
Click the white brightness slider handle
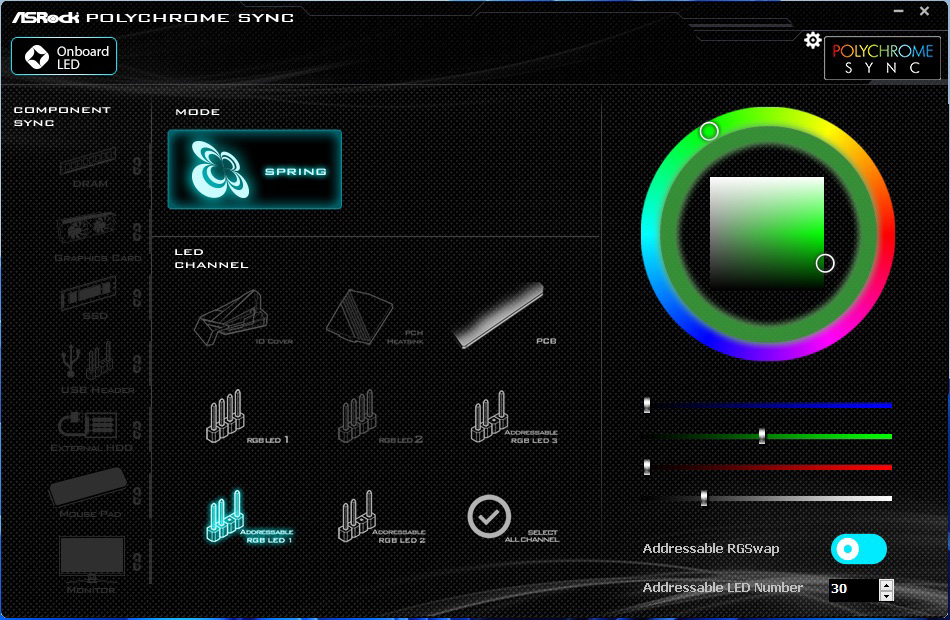pyautogui.click(x=703, y=498)
